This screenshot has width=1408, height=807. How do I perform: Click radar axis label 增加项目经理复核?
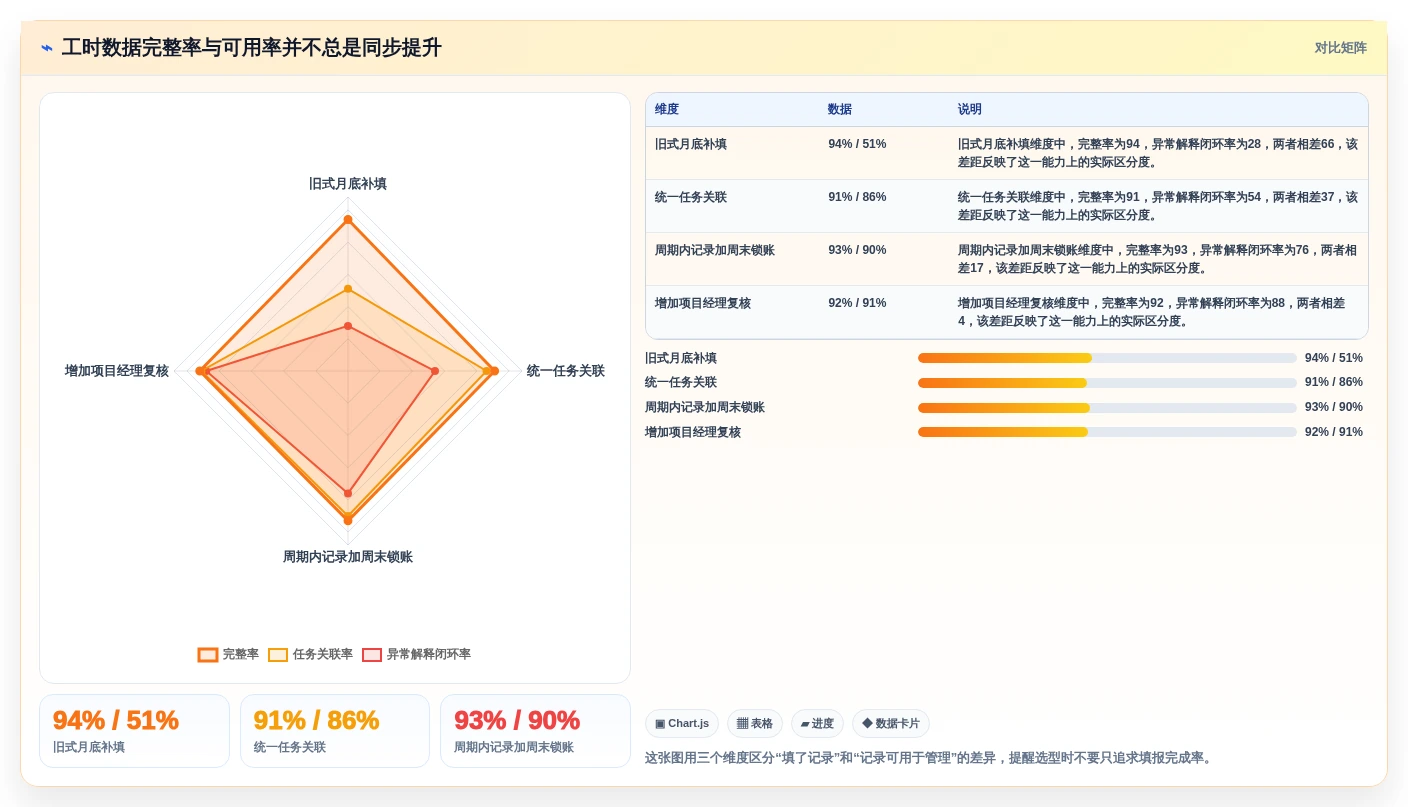pyautogui.click(x=117, y=371)
